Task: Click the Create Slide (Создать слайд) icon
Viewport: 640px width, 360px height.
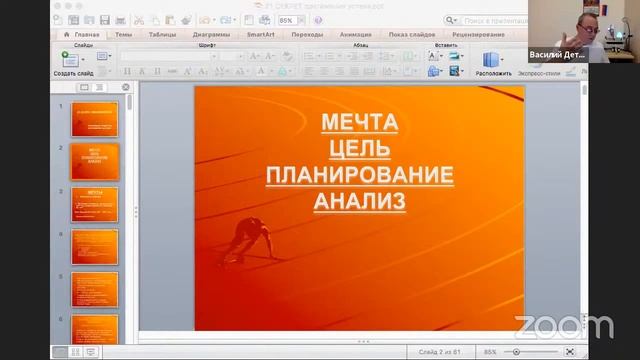Action: (x=70, y=59)
